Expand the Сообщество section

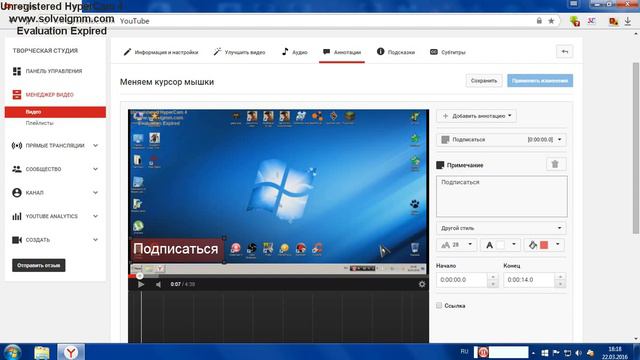(96, 169)
